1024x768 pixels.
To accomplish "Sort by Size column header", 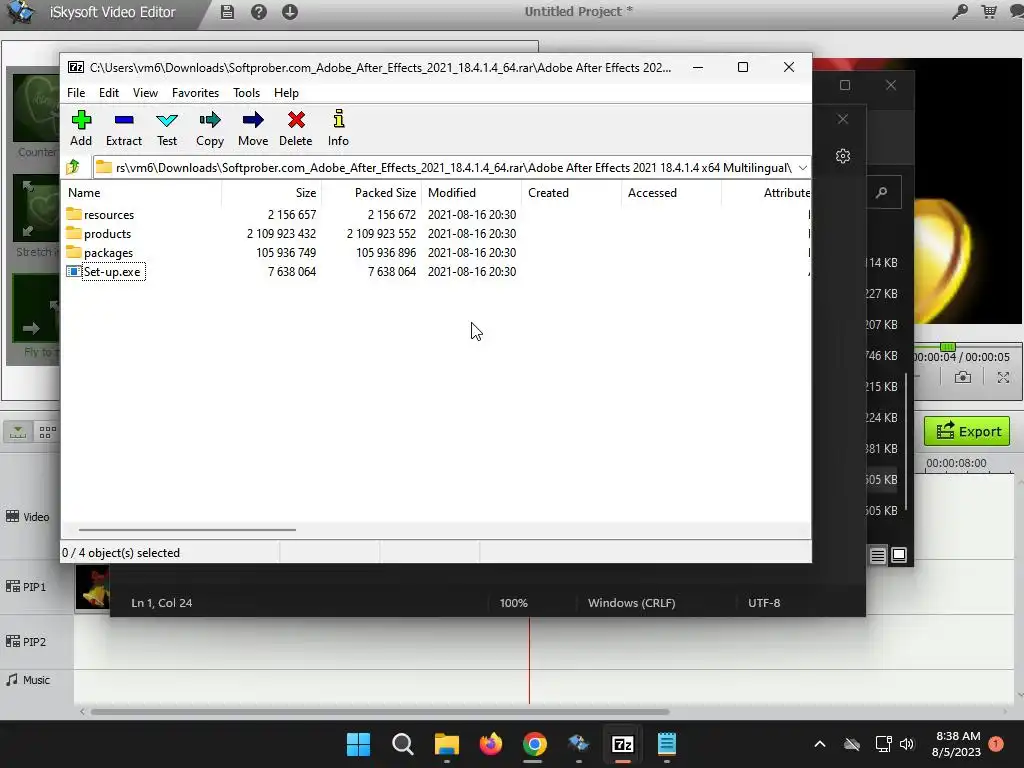I will tap(272, 193).
